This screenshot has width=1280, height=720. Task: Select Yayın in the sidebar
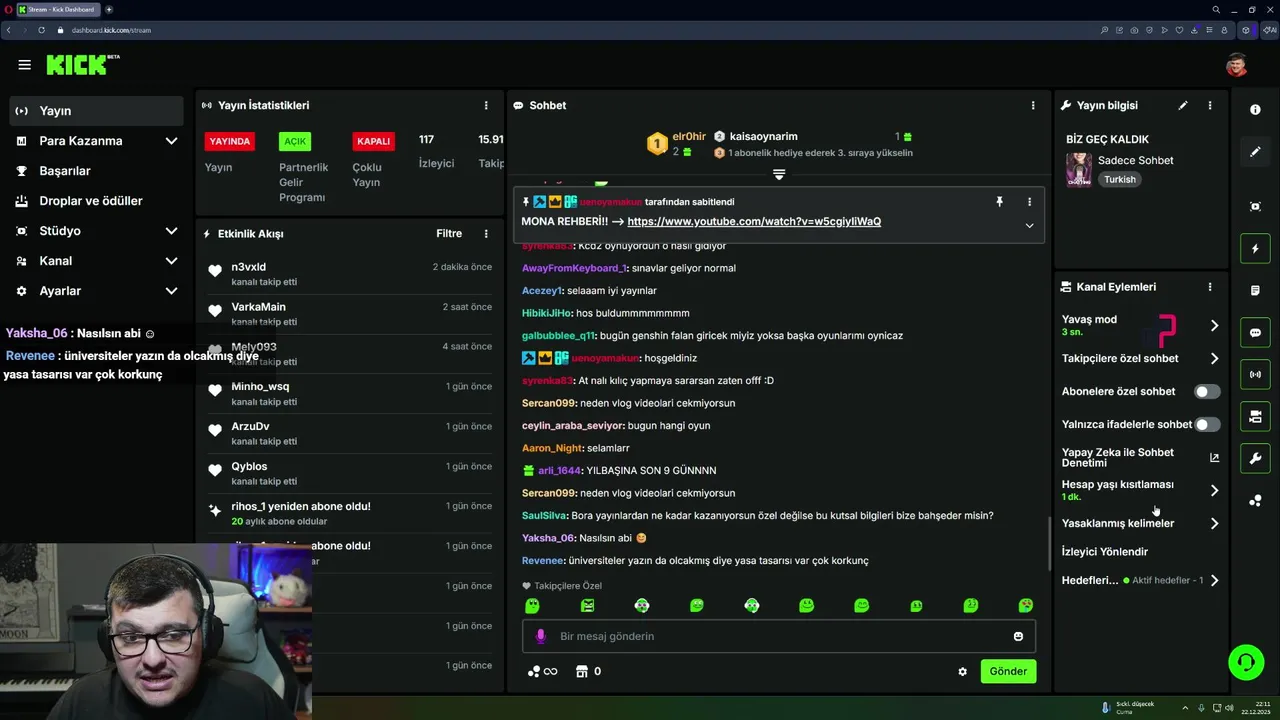coord(96,111)
